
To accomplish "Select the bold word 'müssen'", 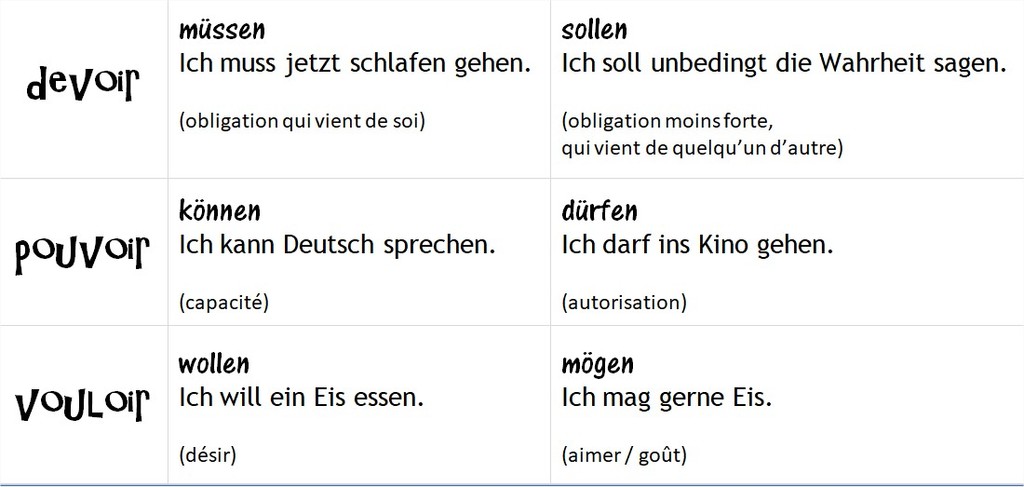I will (x=221, y=32).
